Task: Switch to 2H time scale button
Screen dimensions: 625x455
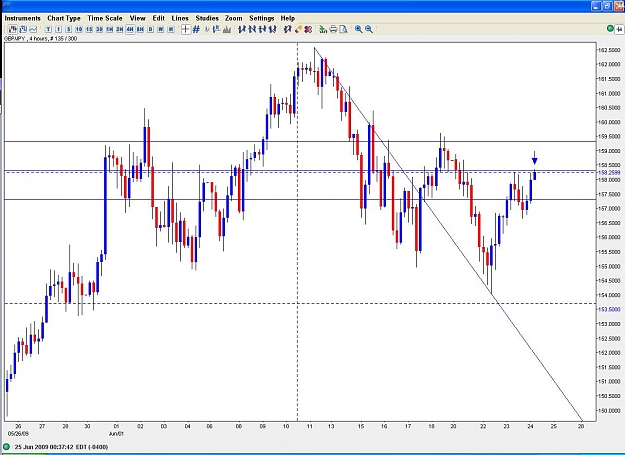Action: pyautogui.click(x=120, y=29)
